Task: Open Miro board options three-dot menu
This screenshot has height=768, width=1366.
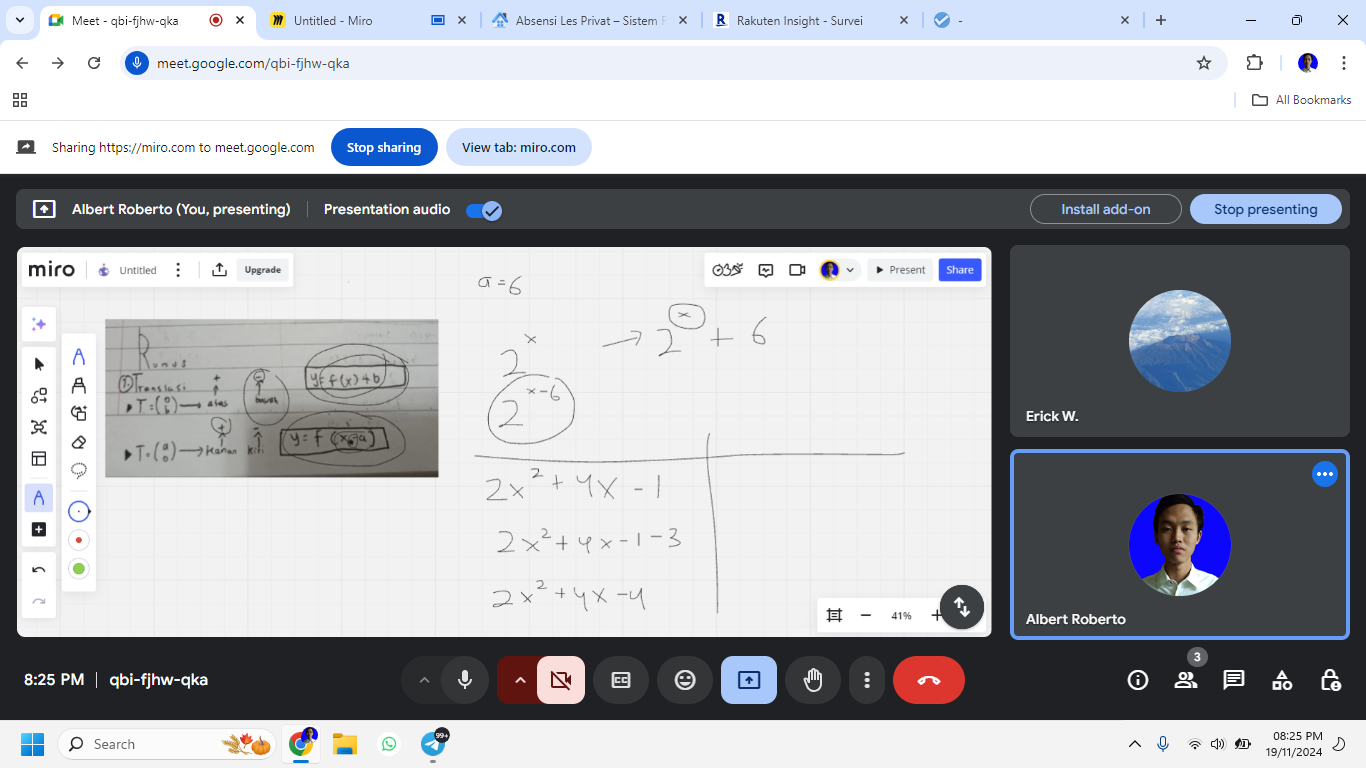Action: click(x=178, y=270)
